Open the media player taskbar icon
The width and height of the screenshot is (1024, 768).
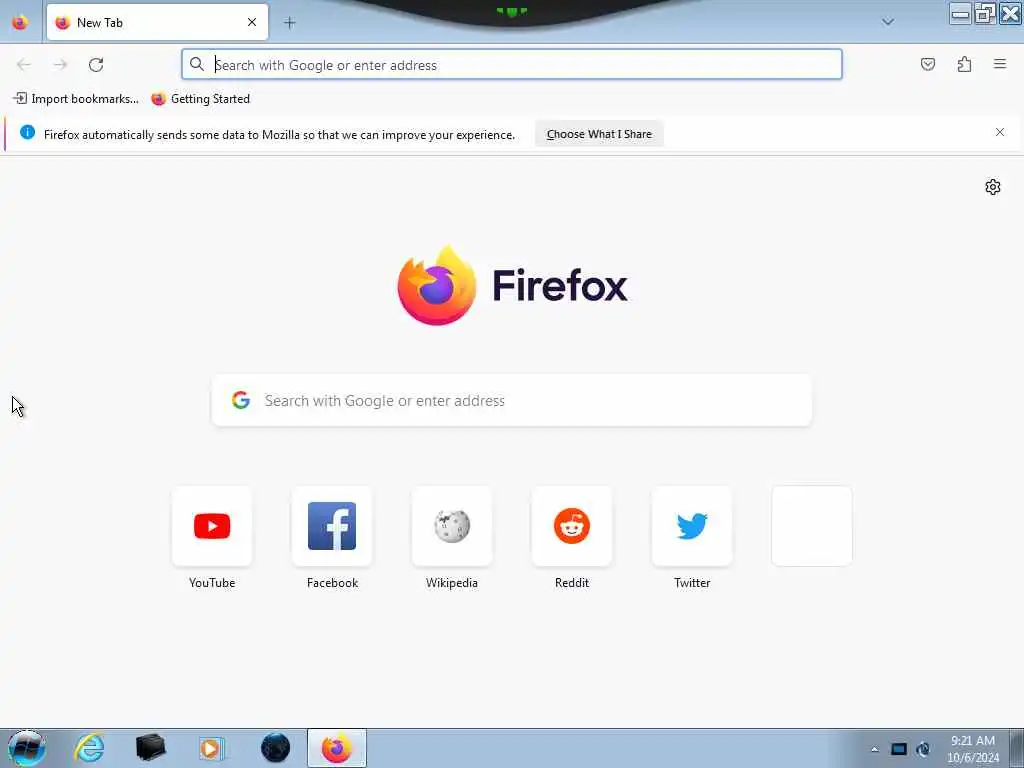(211, 748)
